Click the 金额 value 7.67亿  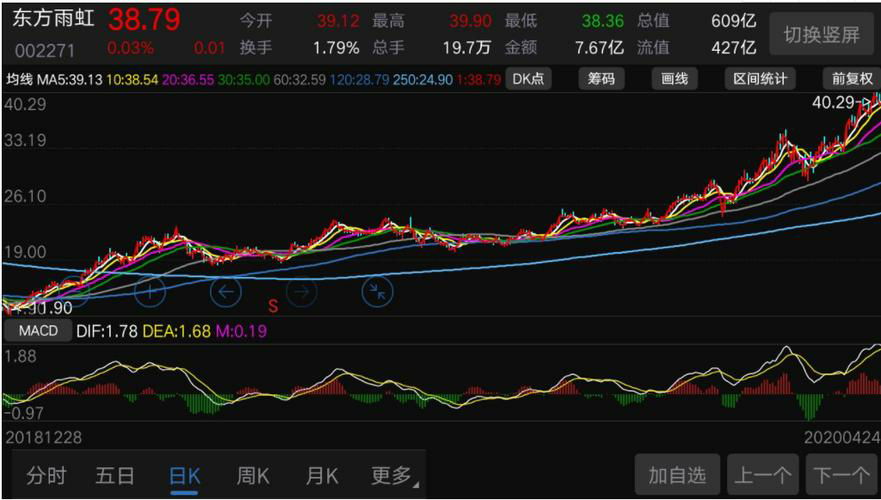(600, 48)
